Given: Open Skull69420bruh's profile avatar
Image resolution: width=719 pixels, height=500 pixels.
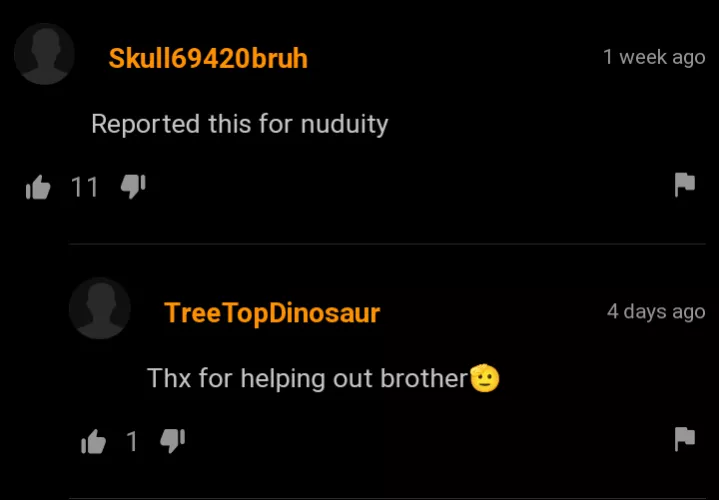Looking at the screenshot, I should tap(44, 54).
